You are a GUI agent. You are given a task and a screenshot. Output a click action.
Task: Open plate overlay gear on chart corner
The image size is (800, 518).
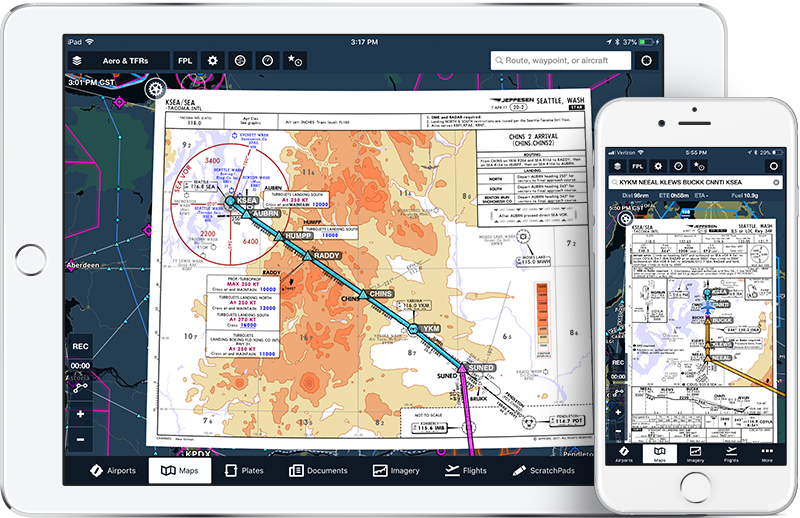(157, 89)
